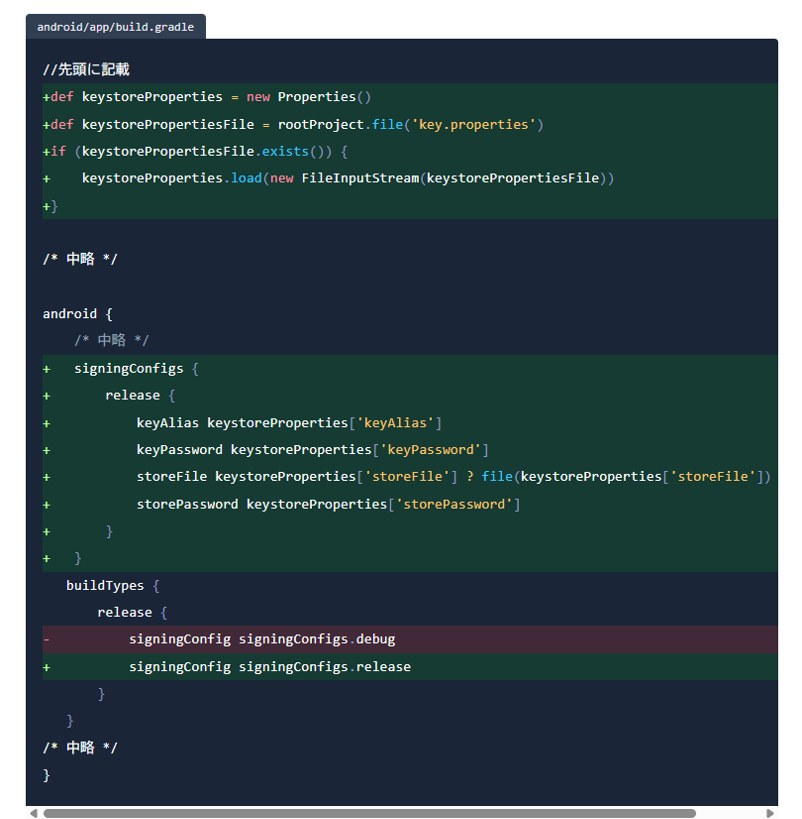Click the first '/* 中略 */' comment above android
802x819 pixels.
[x=80, y=259]
